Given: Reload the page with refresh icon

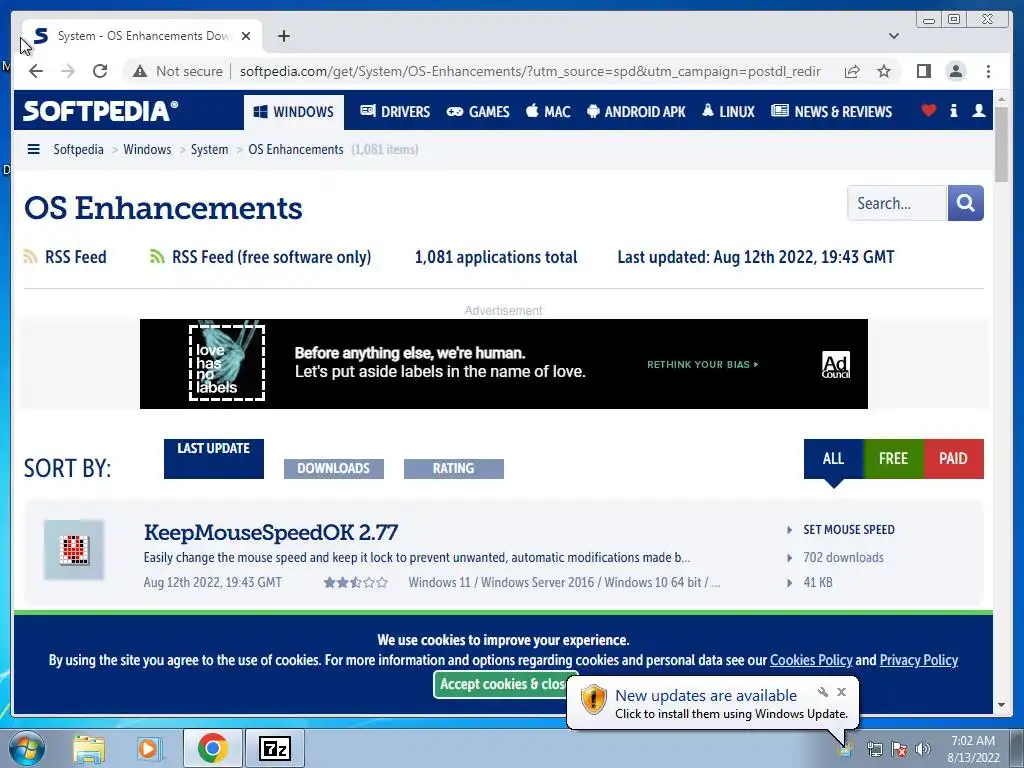Looking at the screenshot, I should [x=100, y=71].
